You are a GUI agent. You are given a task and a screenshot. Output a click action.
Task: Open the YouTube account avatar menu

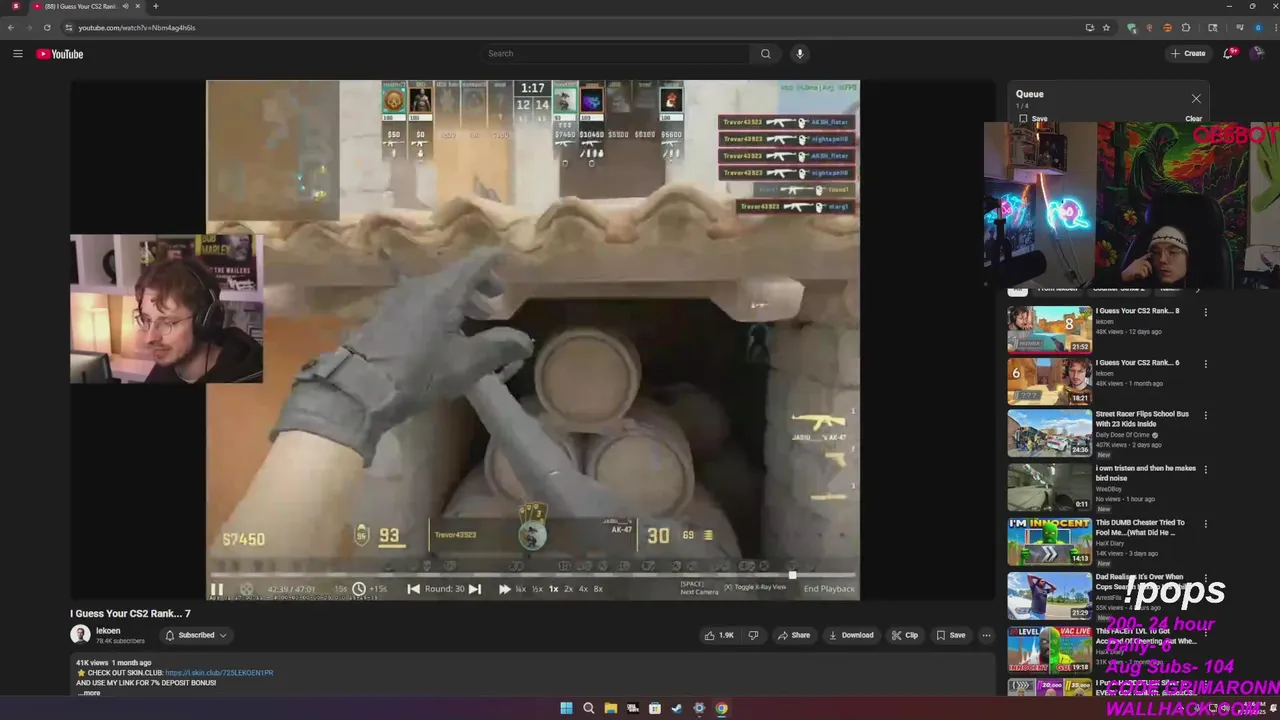point(1259,54)
